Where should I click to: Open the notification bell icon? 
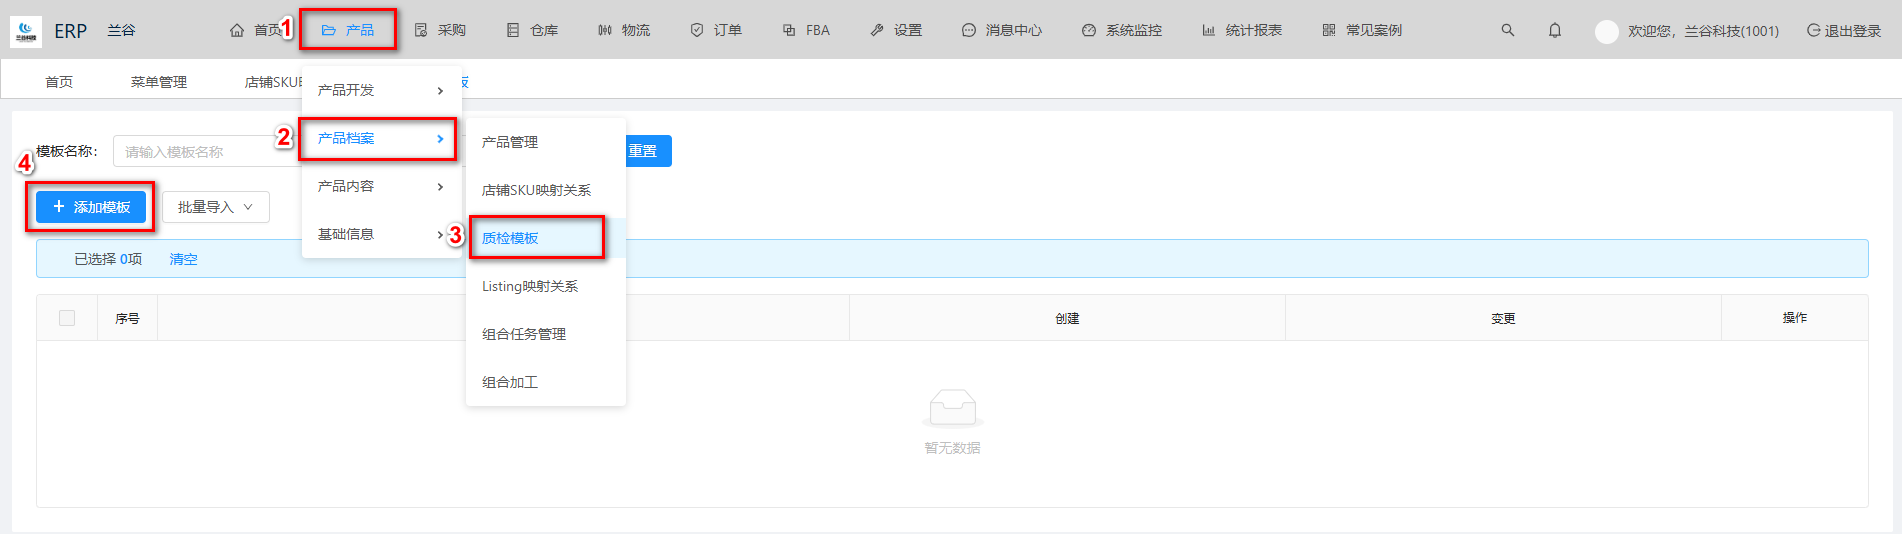[x=1554, y=30]
